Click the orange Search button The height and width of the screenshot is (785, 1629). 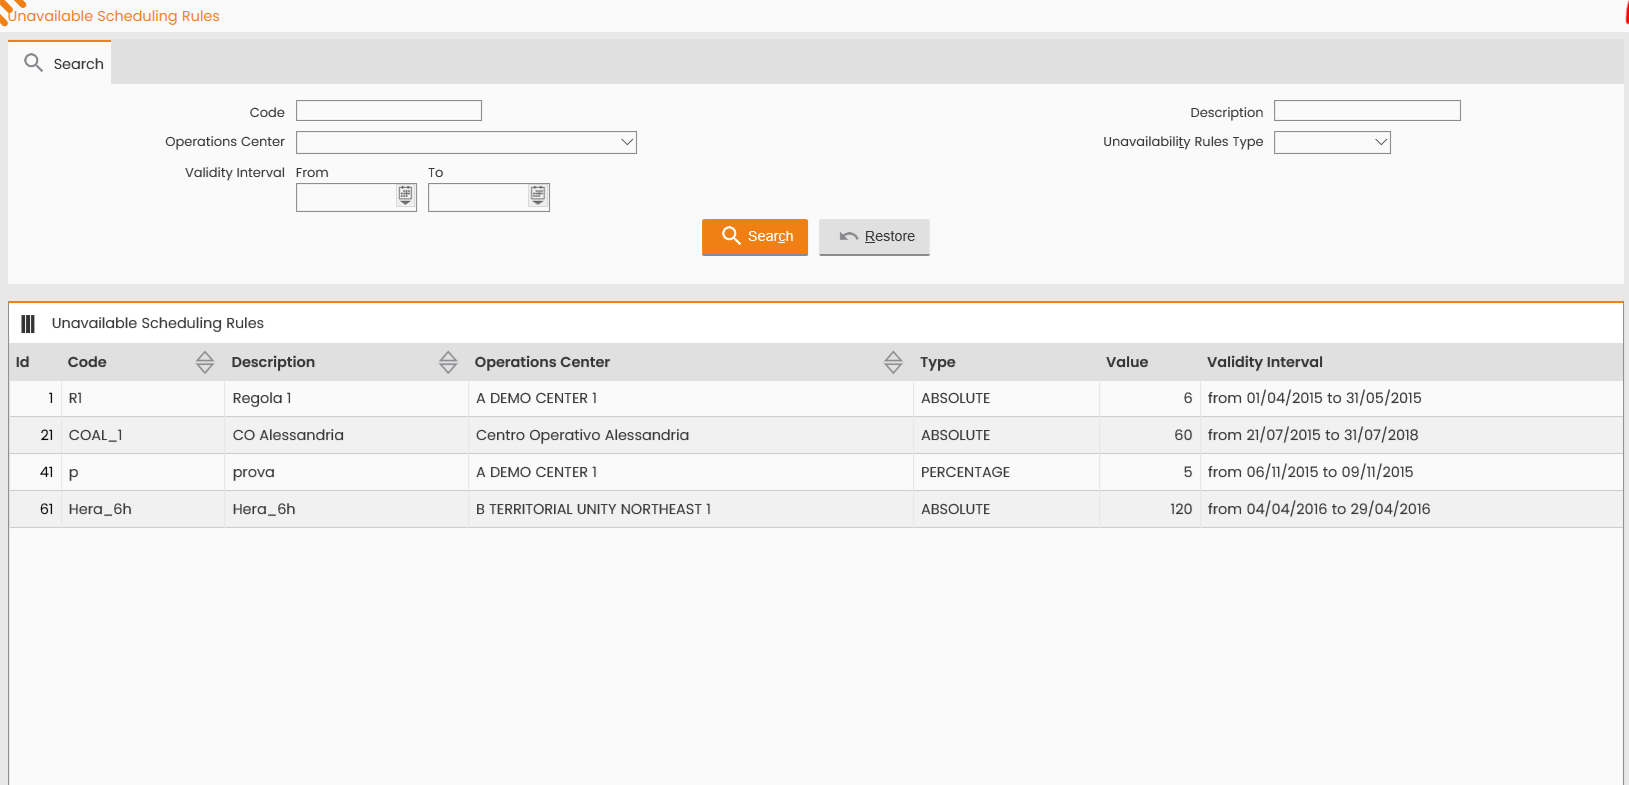755,237
